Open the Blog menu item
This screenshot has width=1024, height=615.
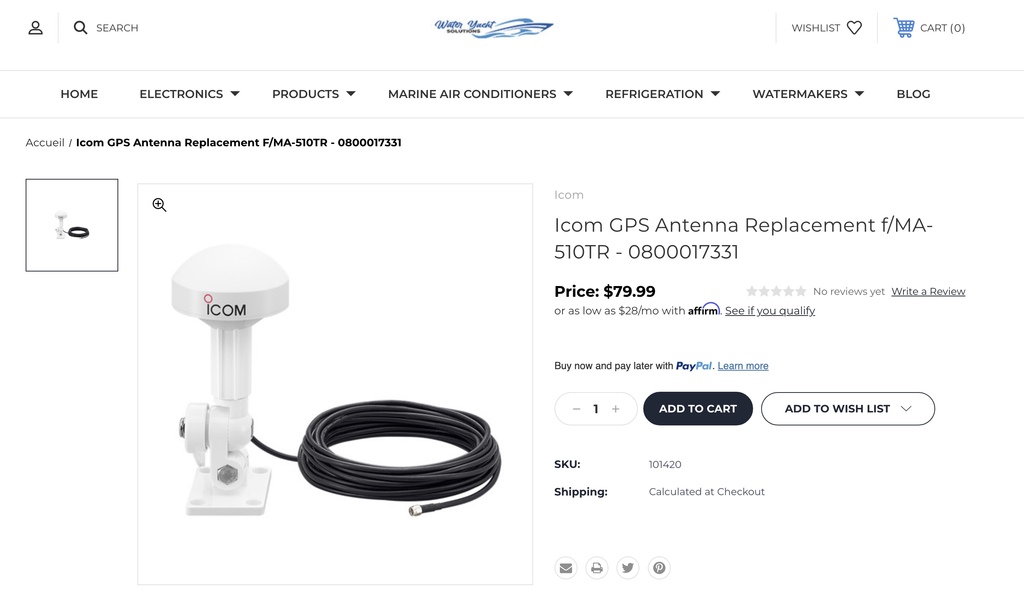pyautogui.click(x=913, y=94)
